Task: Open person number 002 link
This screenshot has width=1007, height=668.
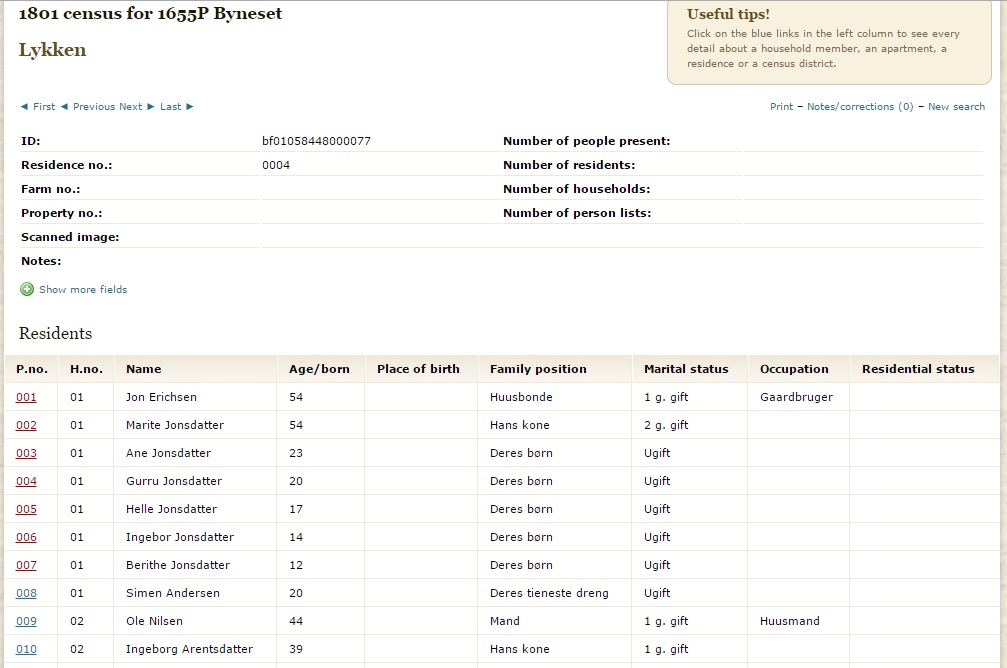Action: click(26, 425)
